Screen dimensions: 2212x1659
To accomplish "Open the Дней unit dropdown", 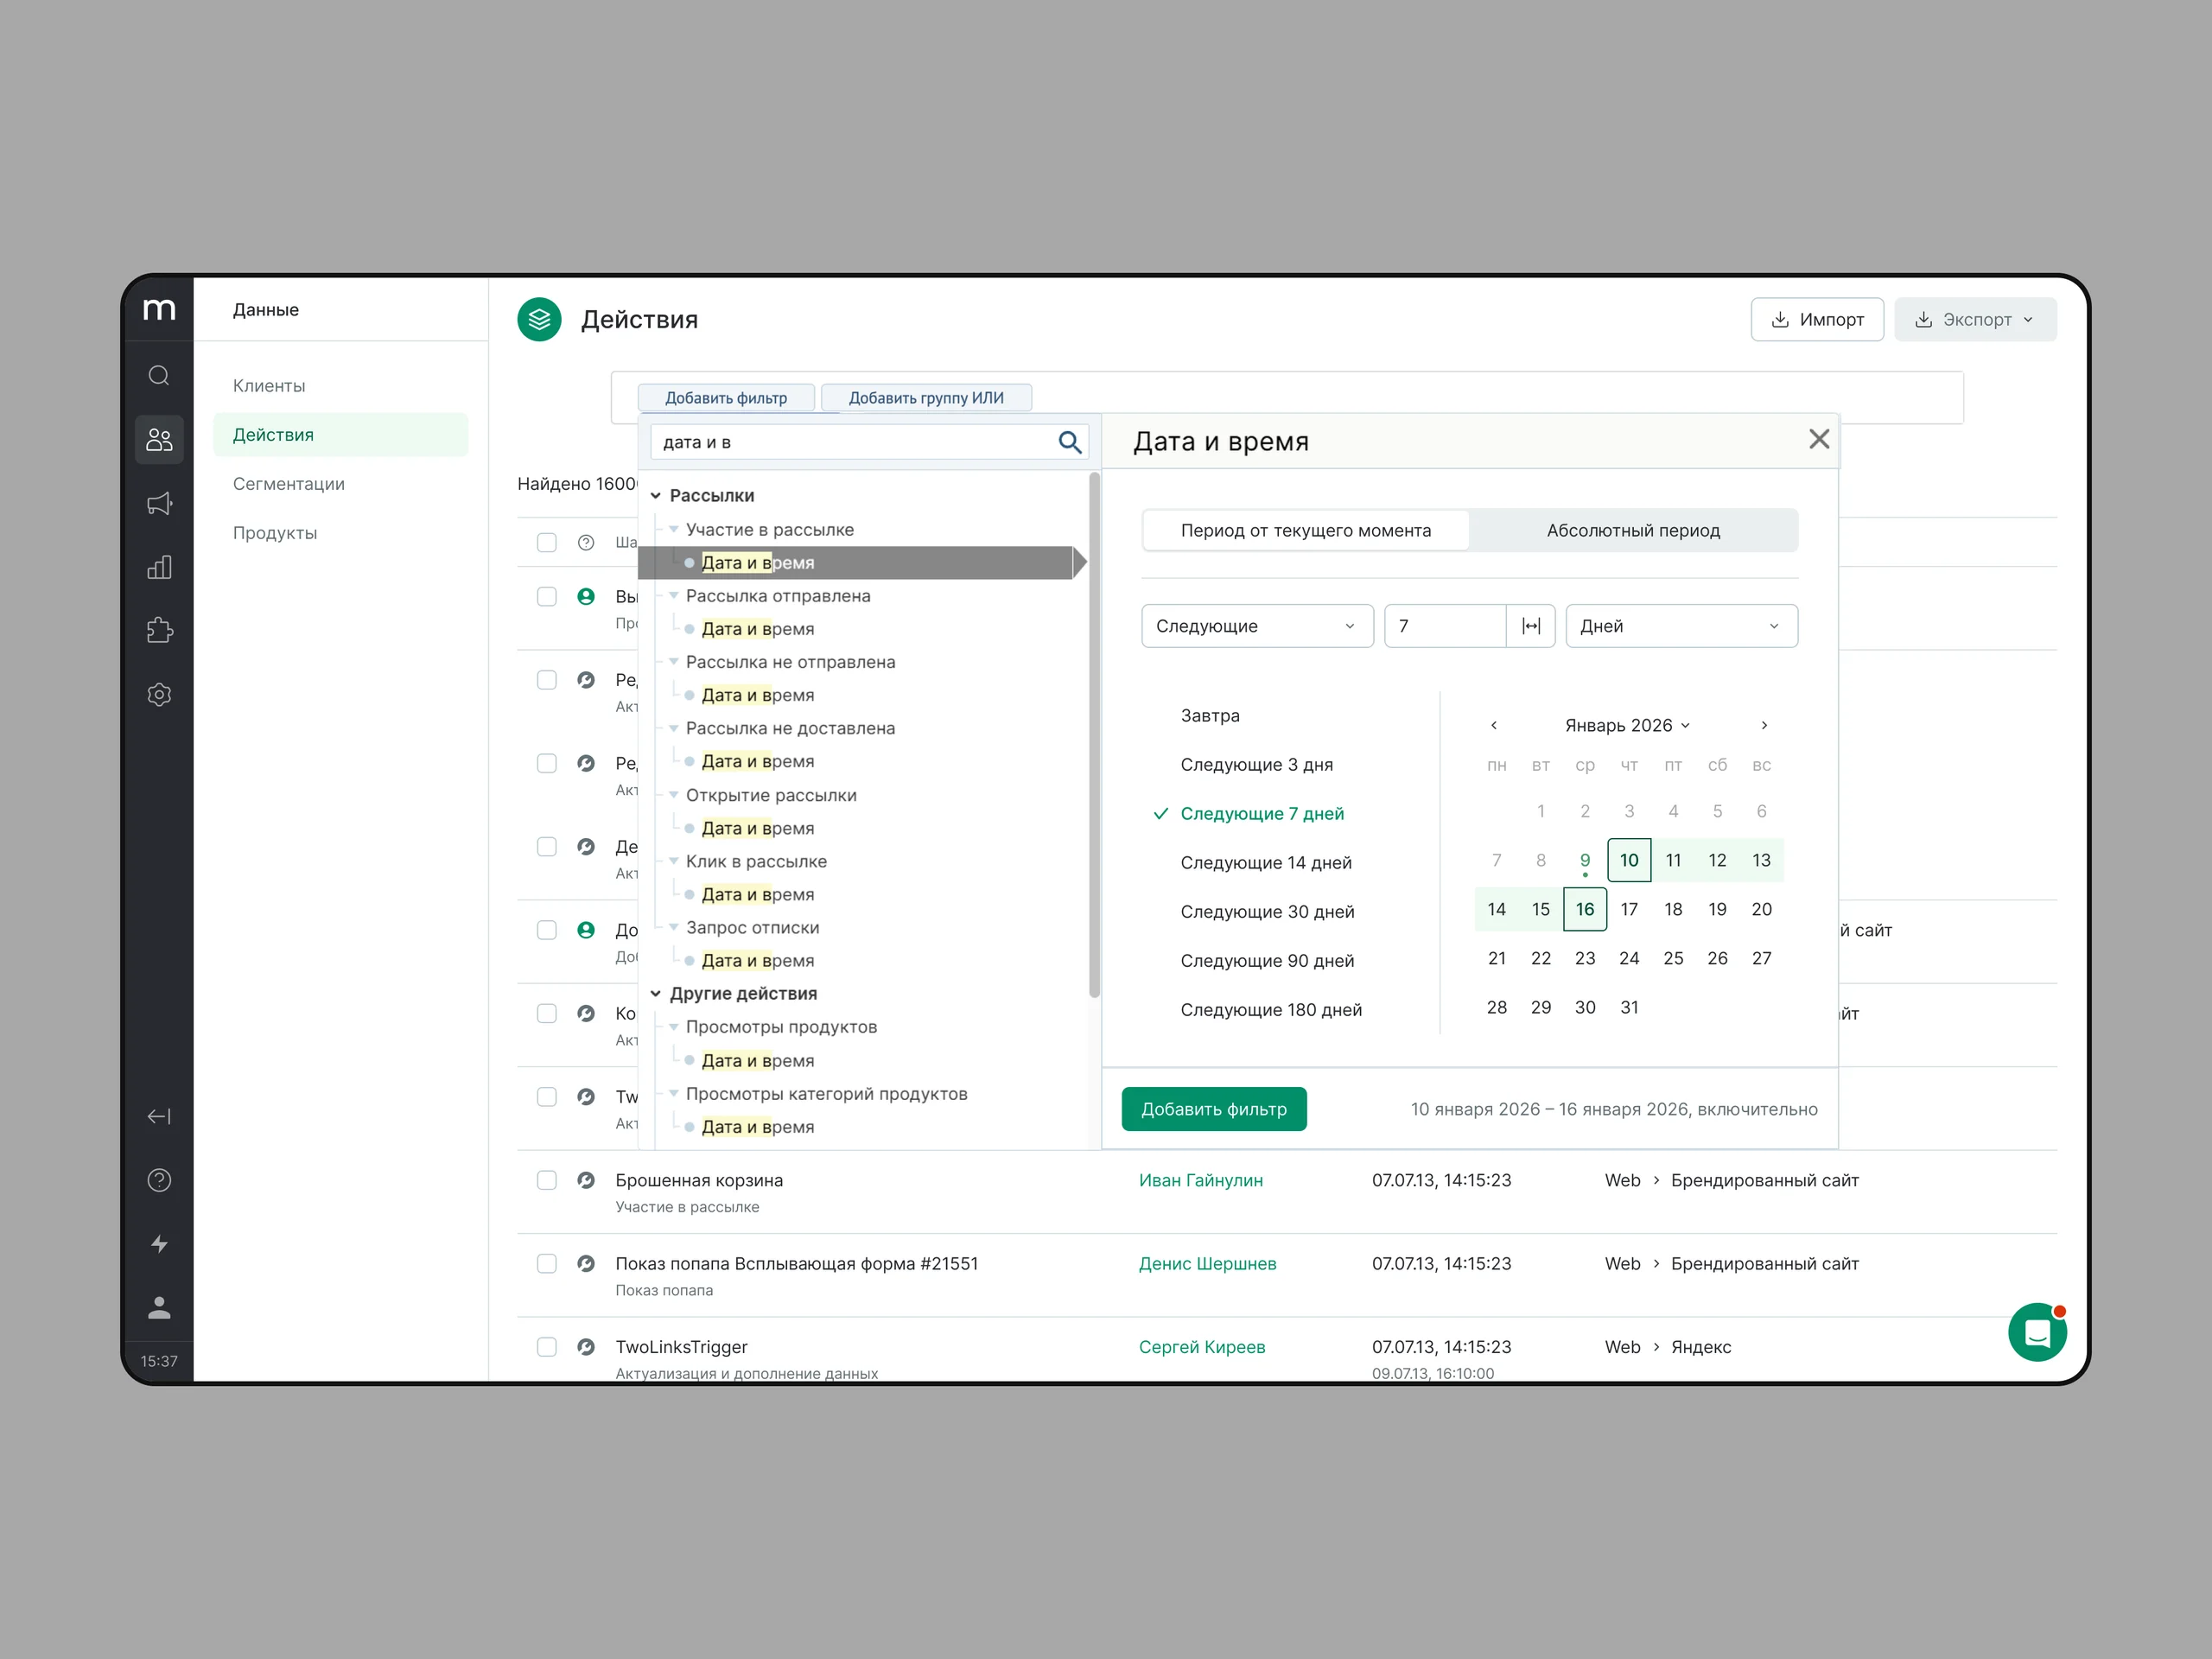I will [x=1681, y=626].
